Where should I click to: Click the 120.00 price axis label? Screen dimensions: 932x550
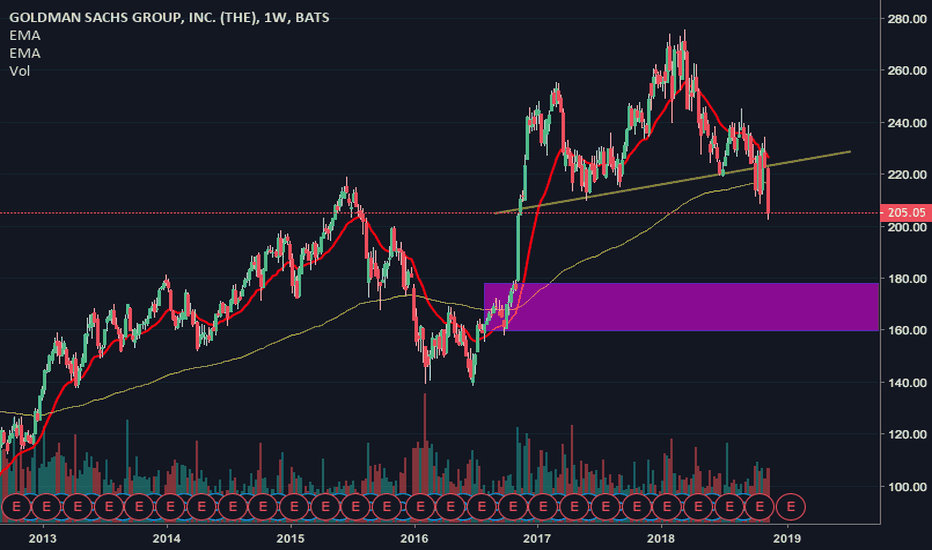point(907,435)
